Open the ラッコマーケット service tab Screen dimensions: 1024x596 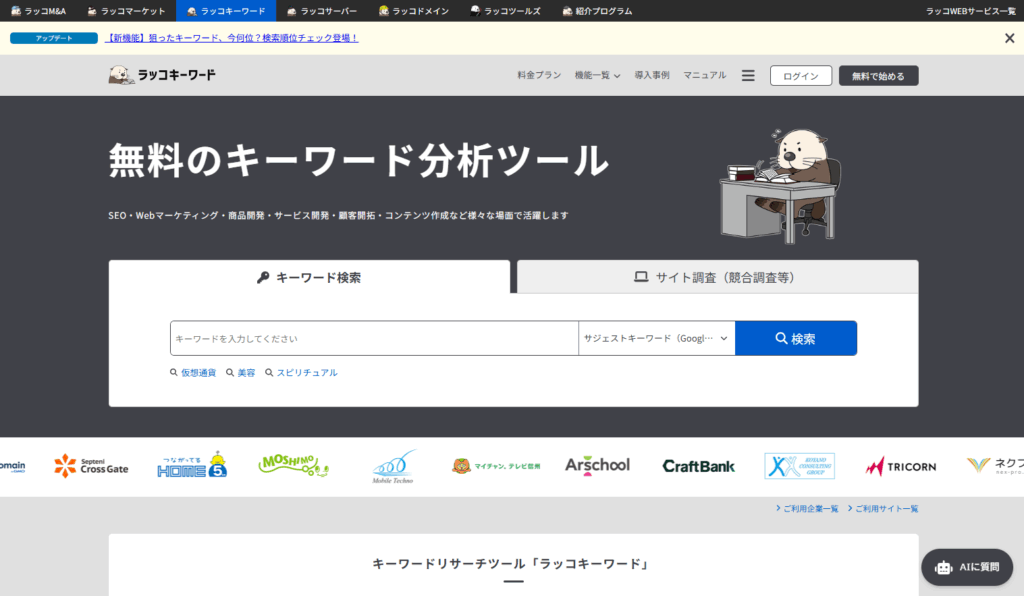point(126,11)
